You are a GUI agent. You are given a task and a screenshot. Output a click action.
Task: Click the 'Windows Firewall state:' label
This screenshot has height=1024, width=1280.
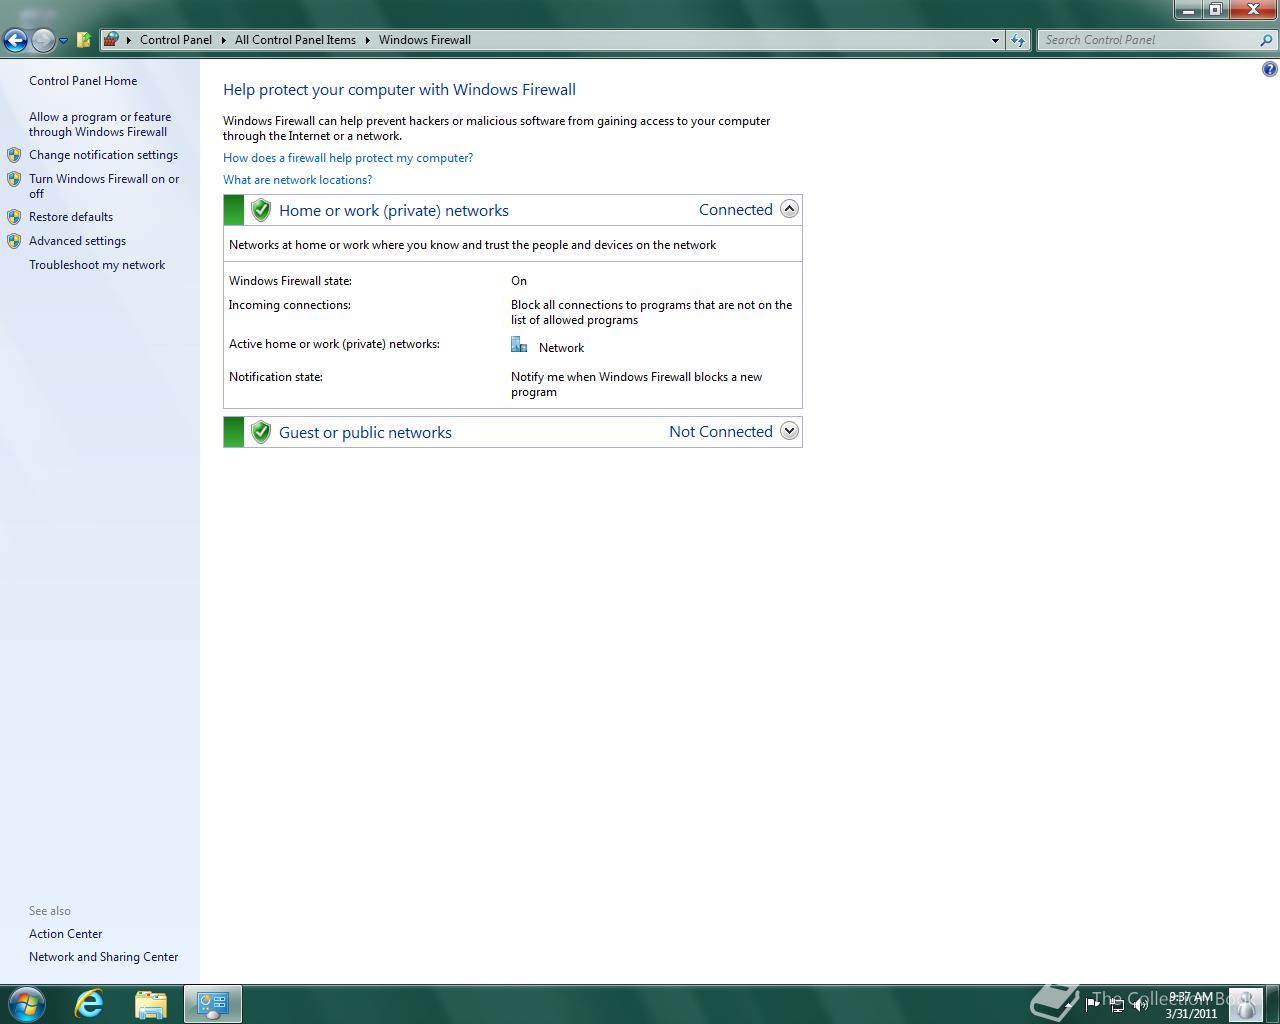pos(290,281)
